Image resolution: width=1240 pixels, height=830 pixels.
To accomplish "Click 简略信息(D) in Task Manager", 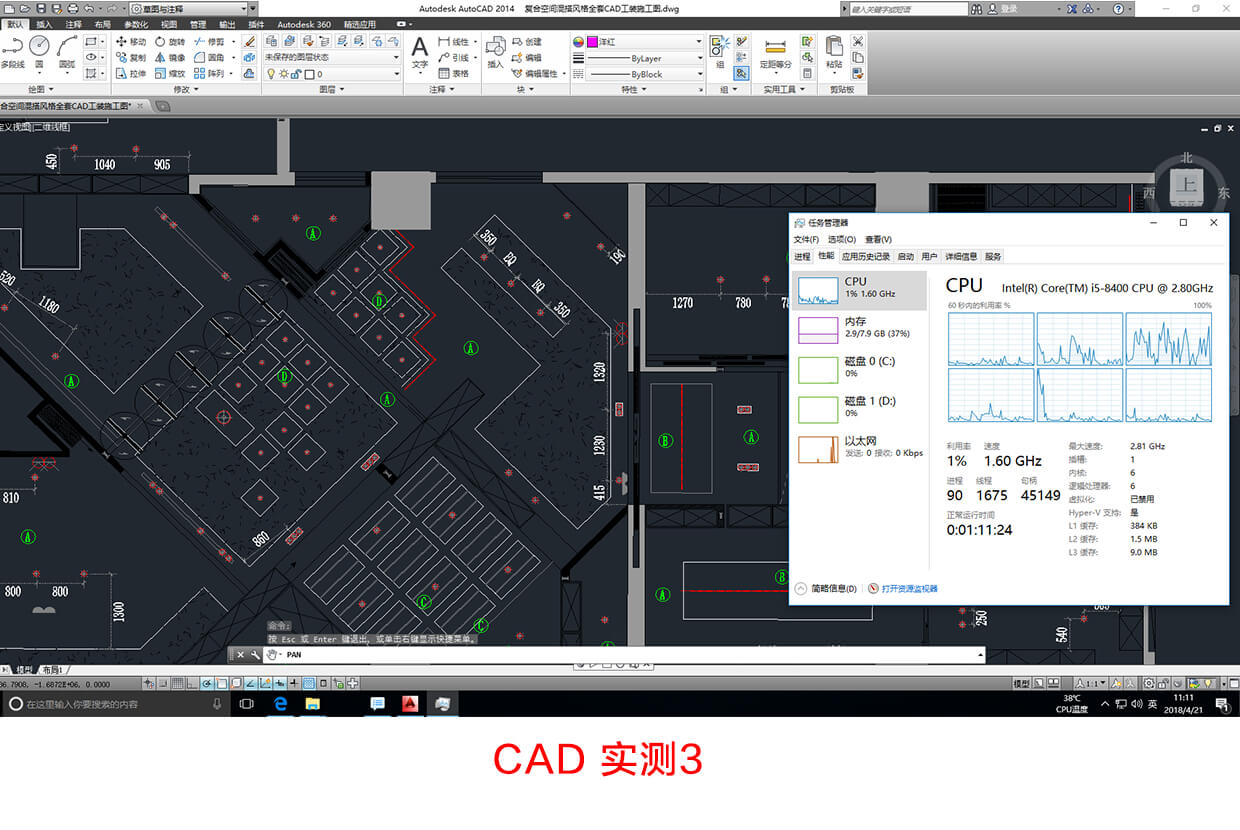I will [x=826, y=589].
